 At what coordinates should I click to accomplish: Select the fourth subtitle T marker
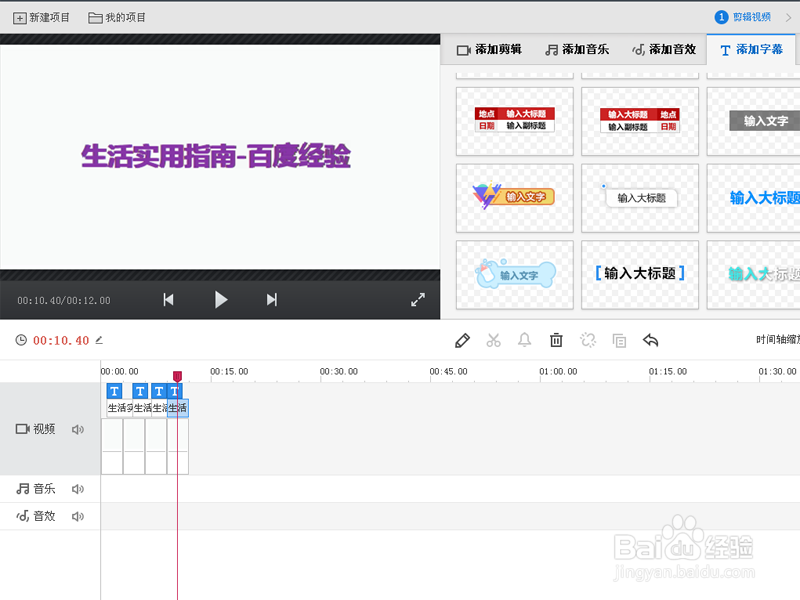click(175, 391)
